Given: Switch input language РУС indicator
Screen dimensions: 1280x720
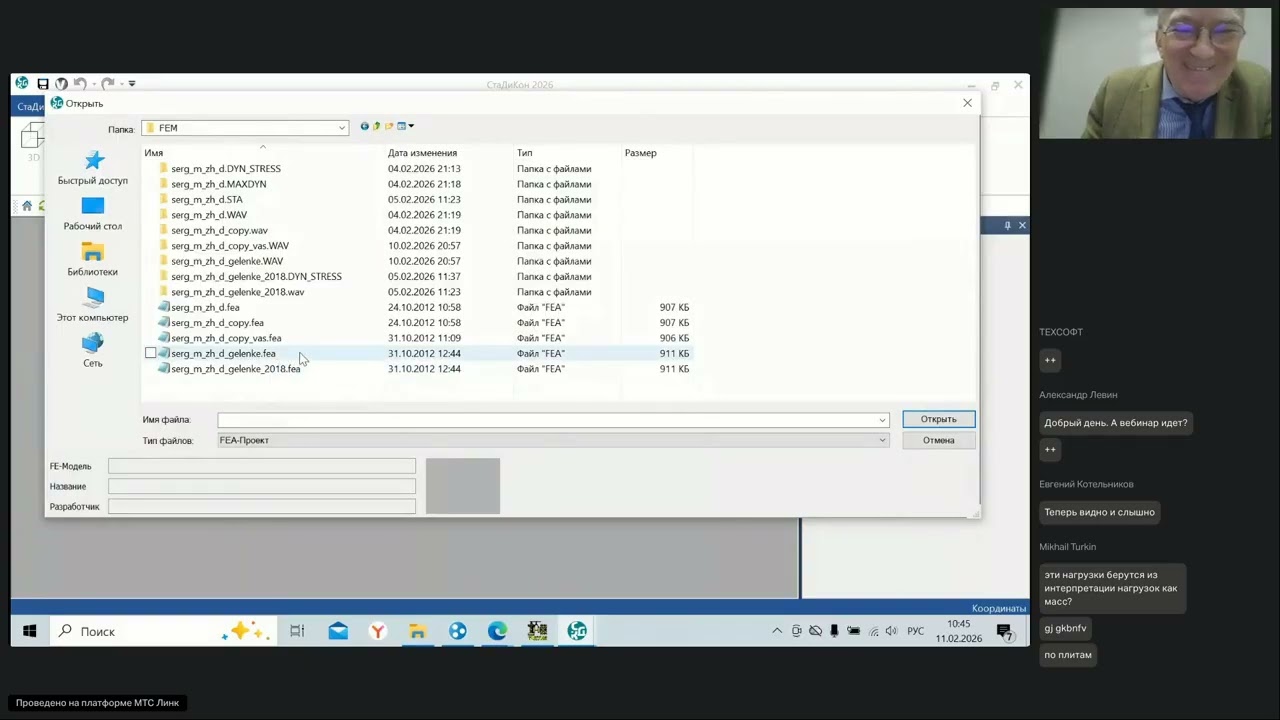Looking at the screenshot, I should coord(915,632).
